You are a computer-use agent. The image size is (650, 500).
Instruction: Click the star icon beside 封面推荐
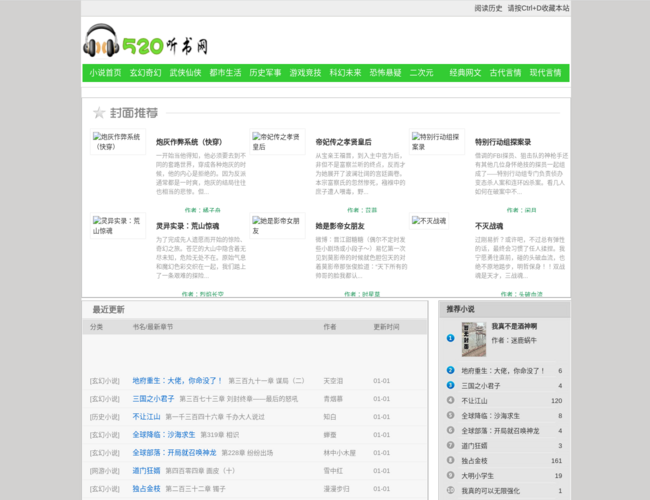(x=99, y=113)
